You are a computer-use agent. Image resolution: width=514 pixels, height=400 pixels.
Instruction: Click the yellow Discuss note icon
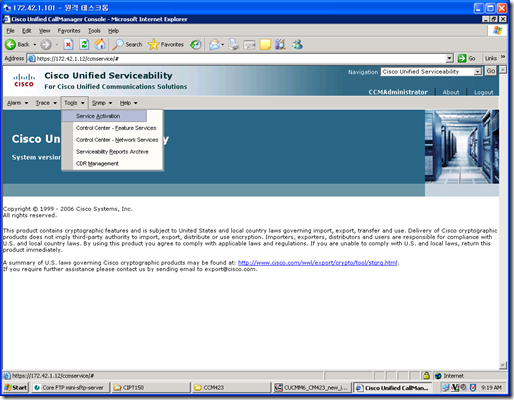[265, 44]
